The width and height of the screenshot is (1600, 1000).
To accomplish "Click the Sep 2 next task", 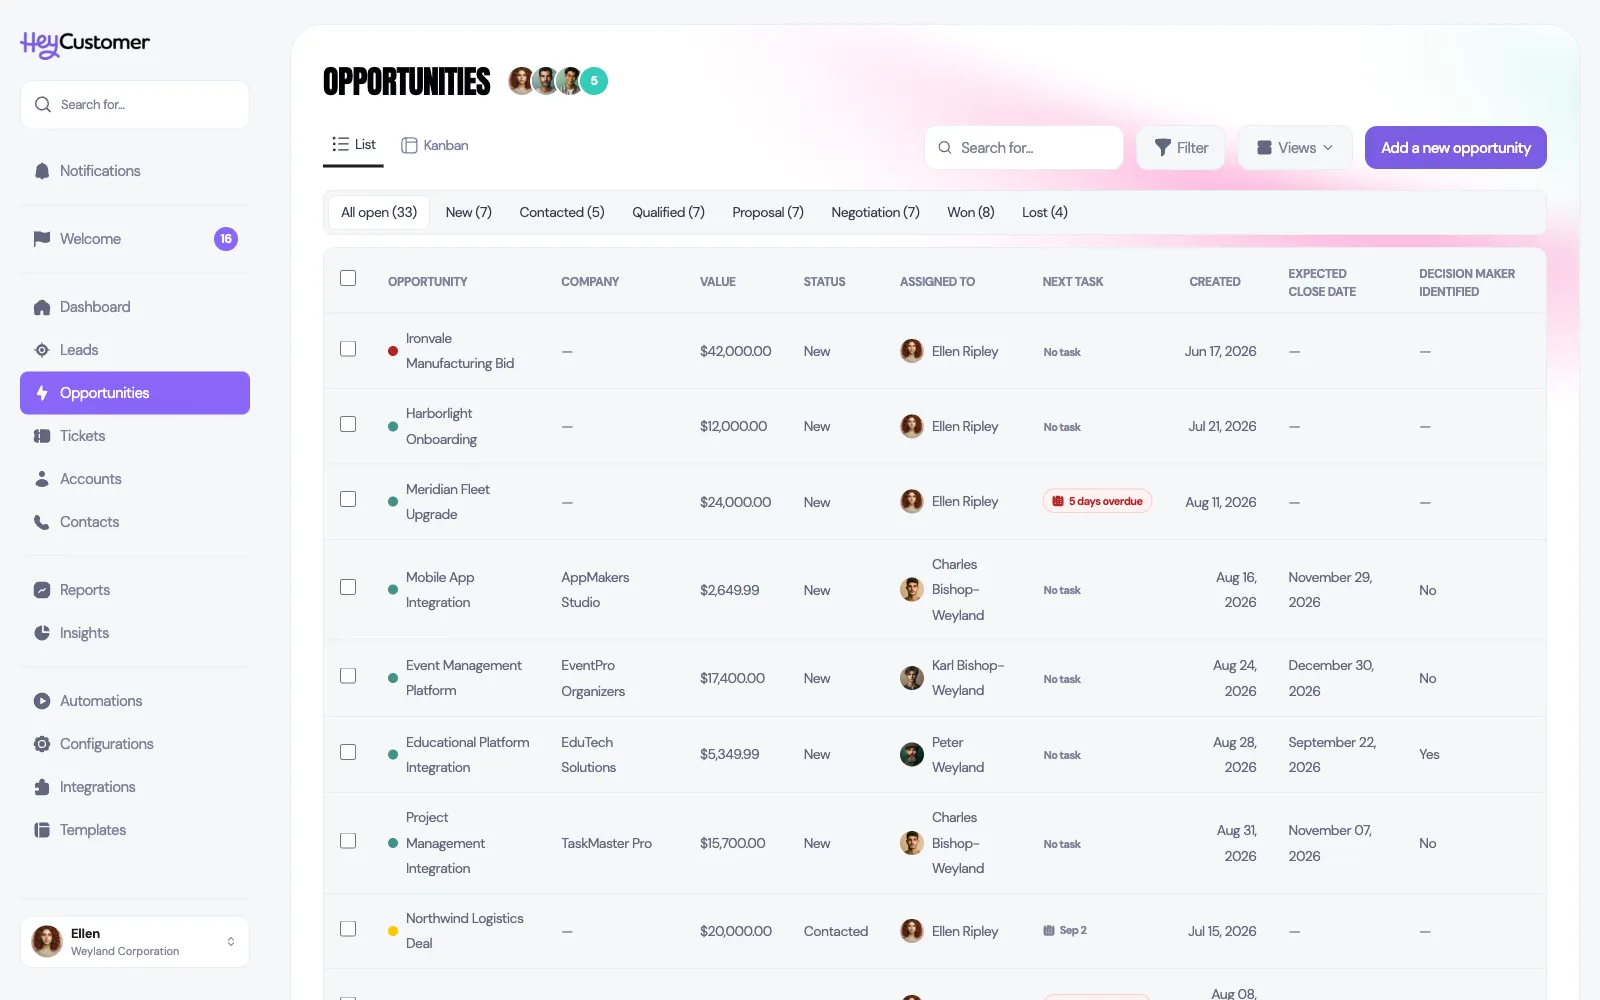I will 1065,930.
